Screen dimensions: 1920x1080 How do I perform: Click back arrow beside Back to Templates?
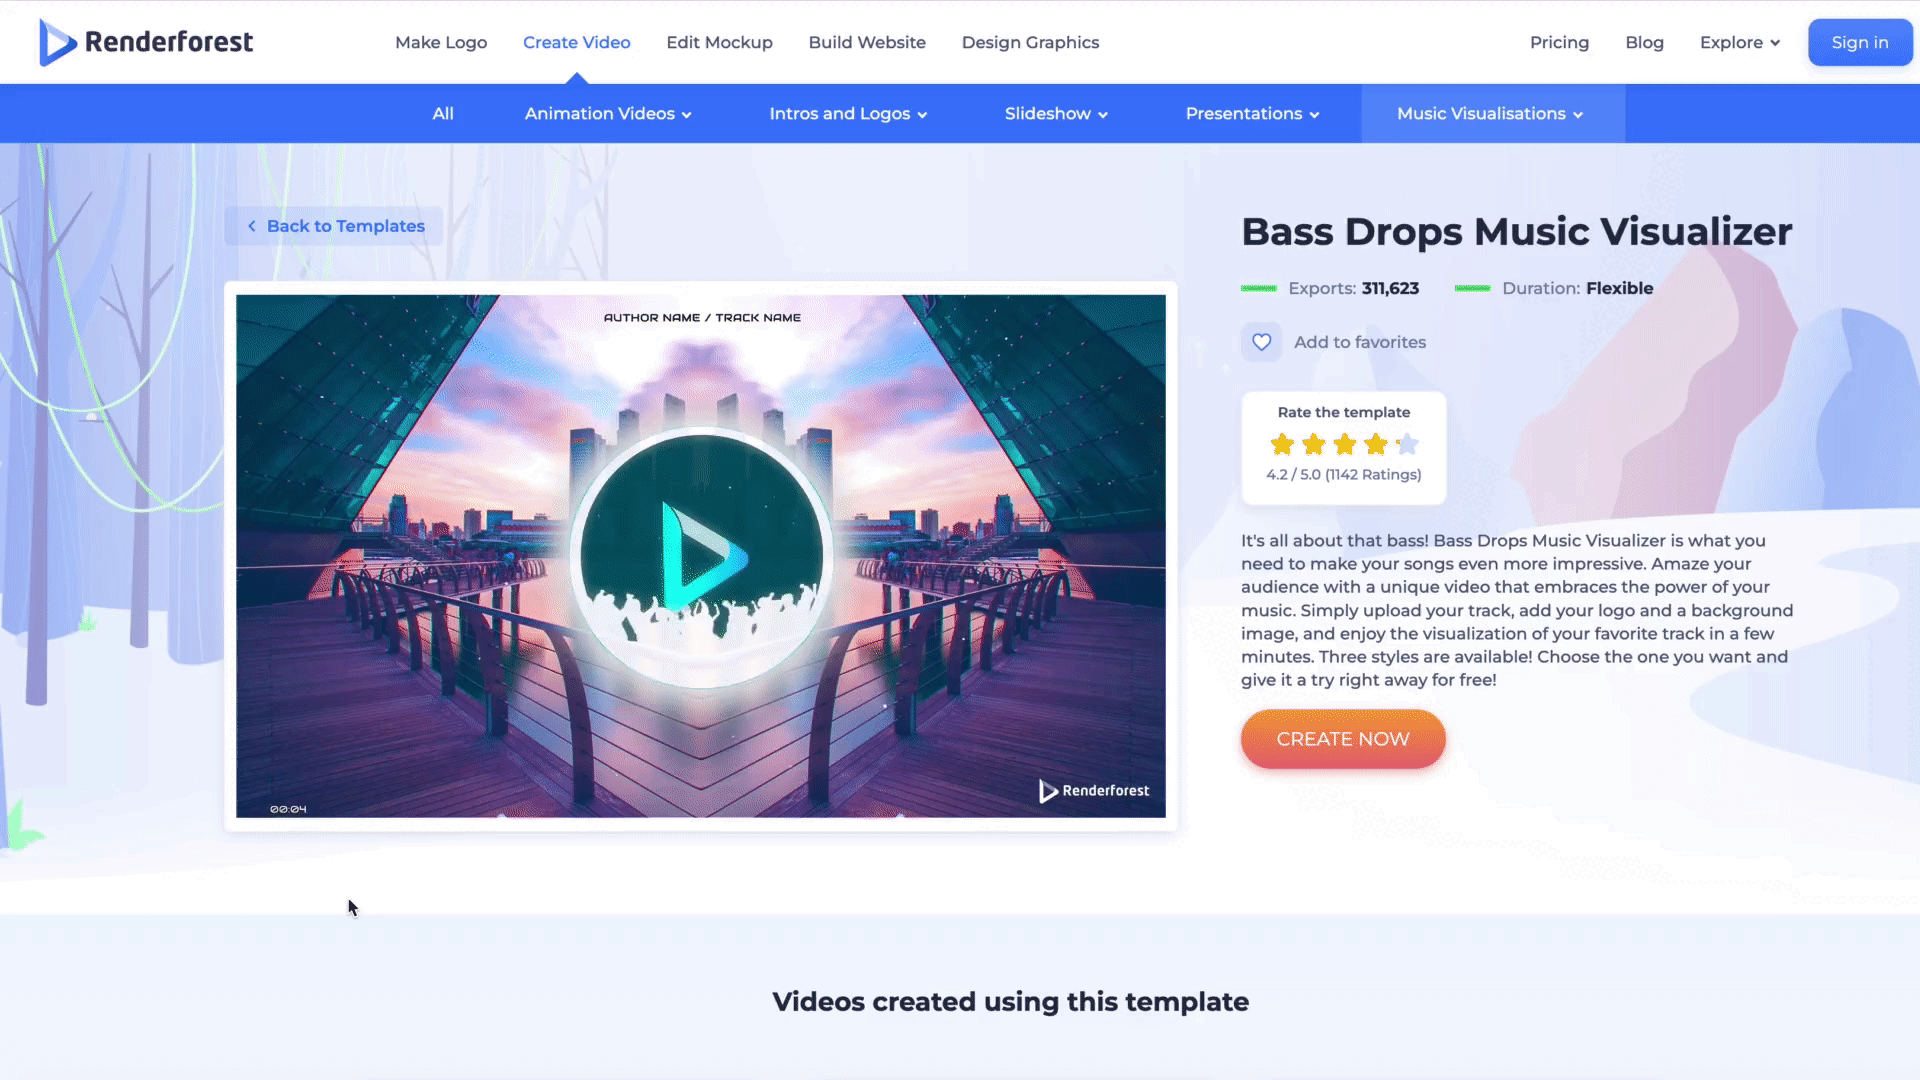pos(252,226)
